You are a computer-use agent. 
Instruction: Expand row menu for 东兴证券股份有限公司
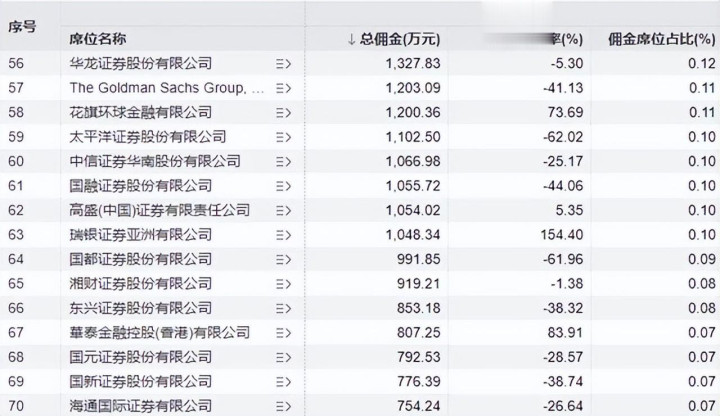coord(283,308)
